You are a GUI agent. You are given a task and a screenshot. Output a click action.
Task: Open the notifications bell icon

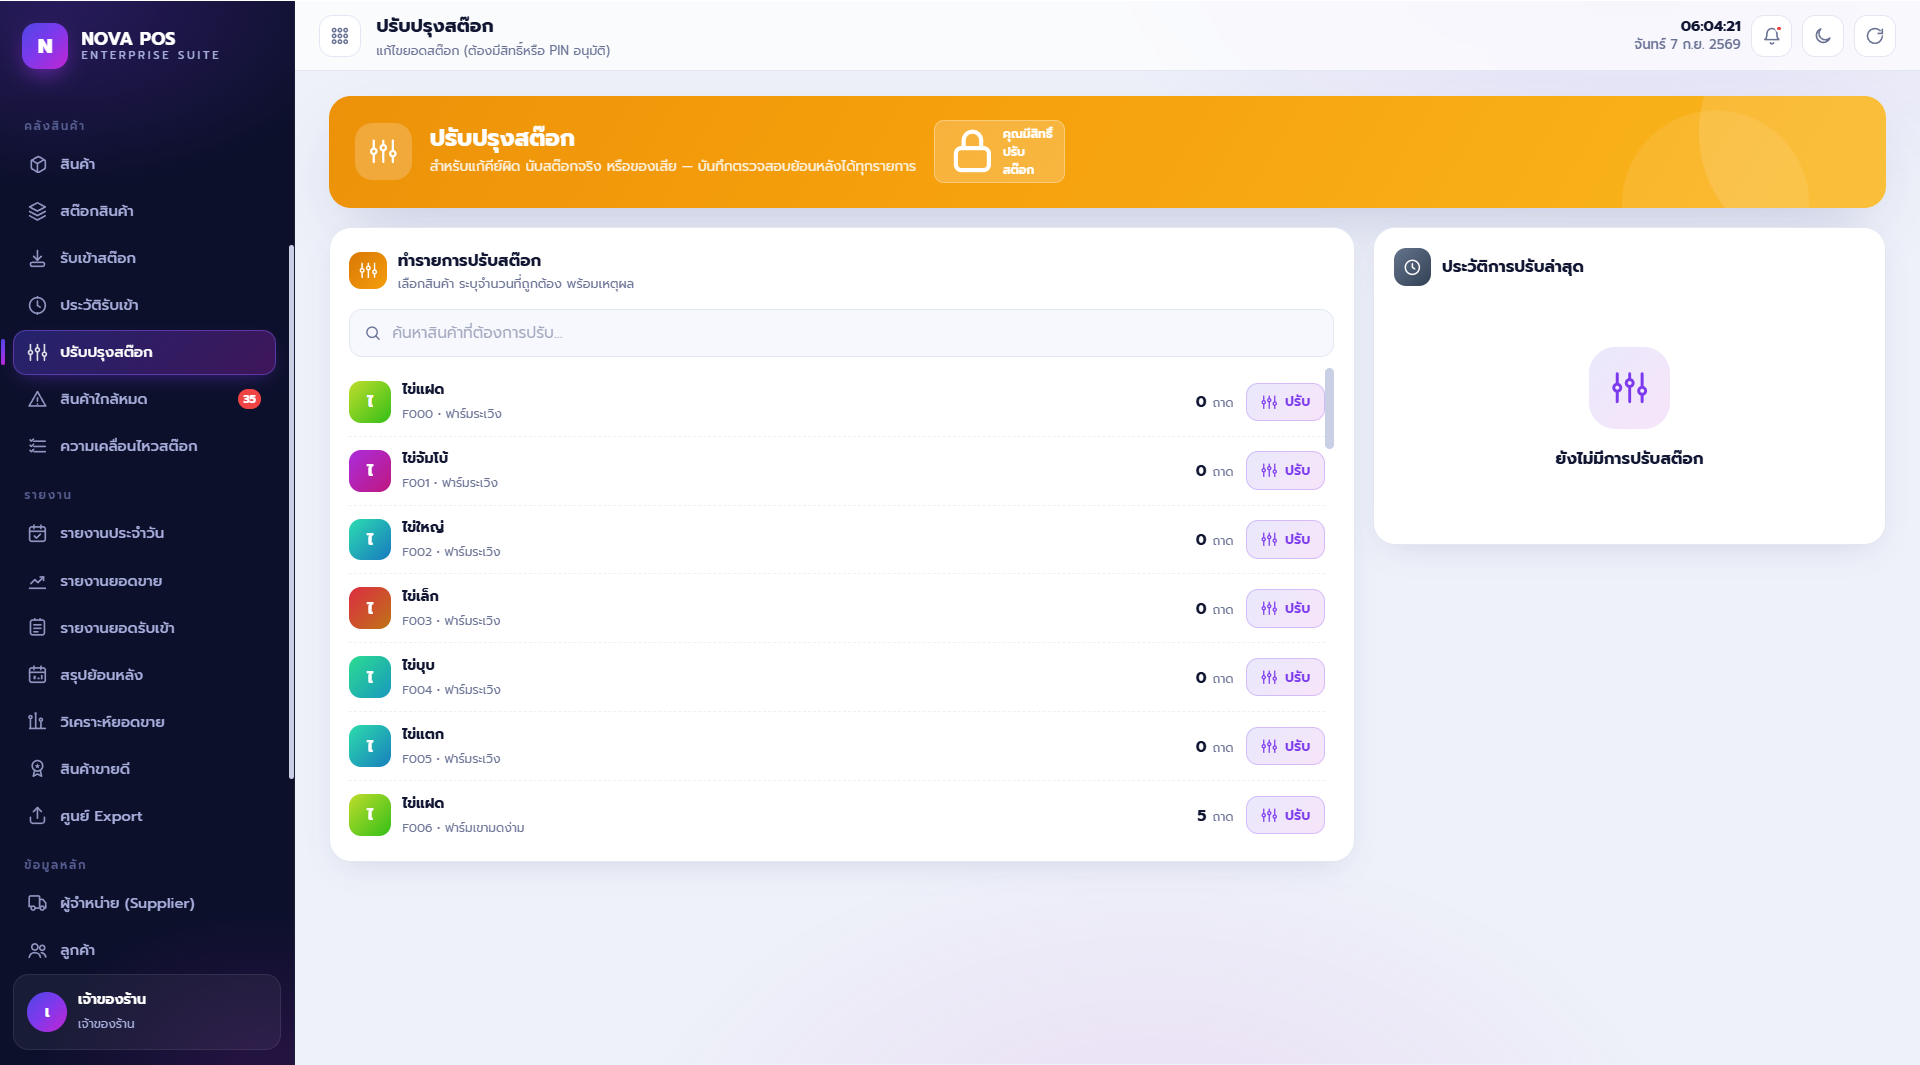point(1771,36)
